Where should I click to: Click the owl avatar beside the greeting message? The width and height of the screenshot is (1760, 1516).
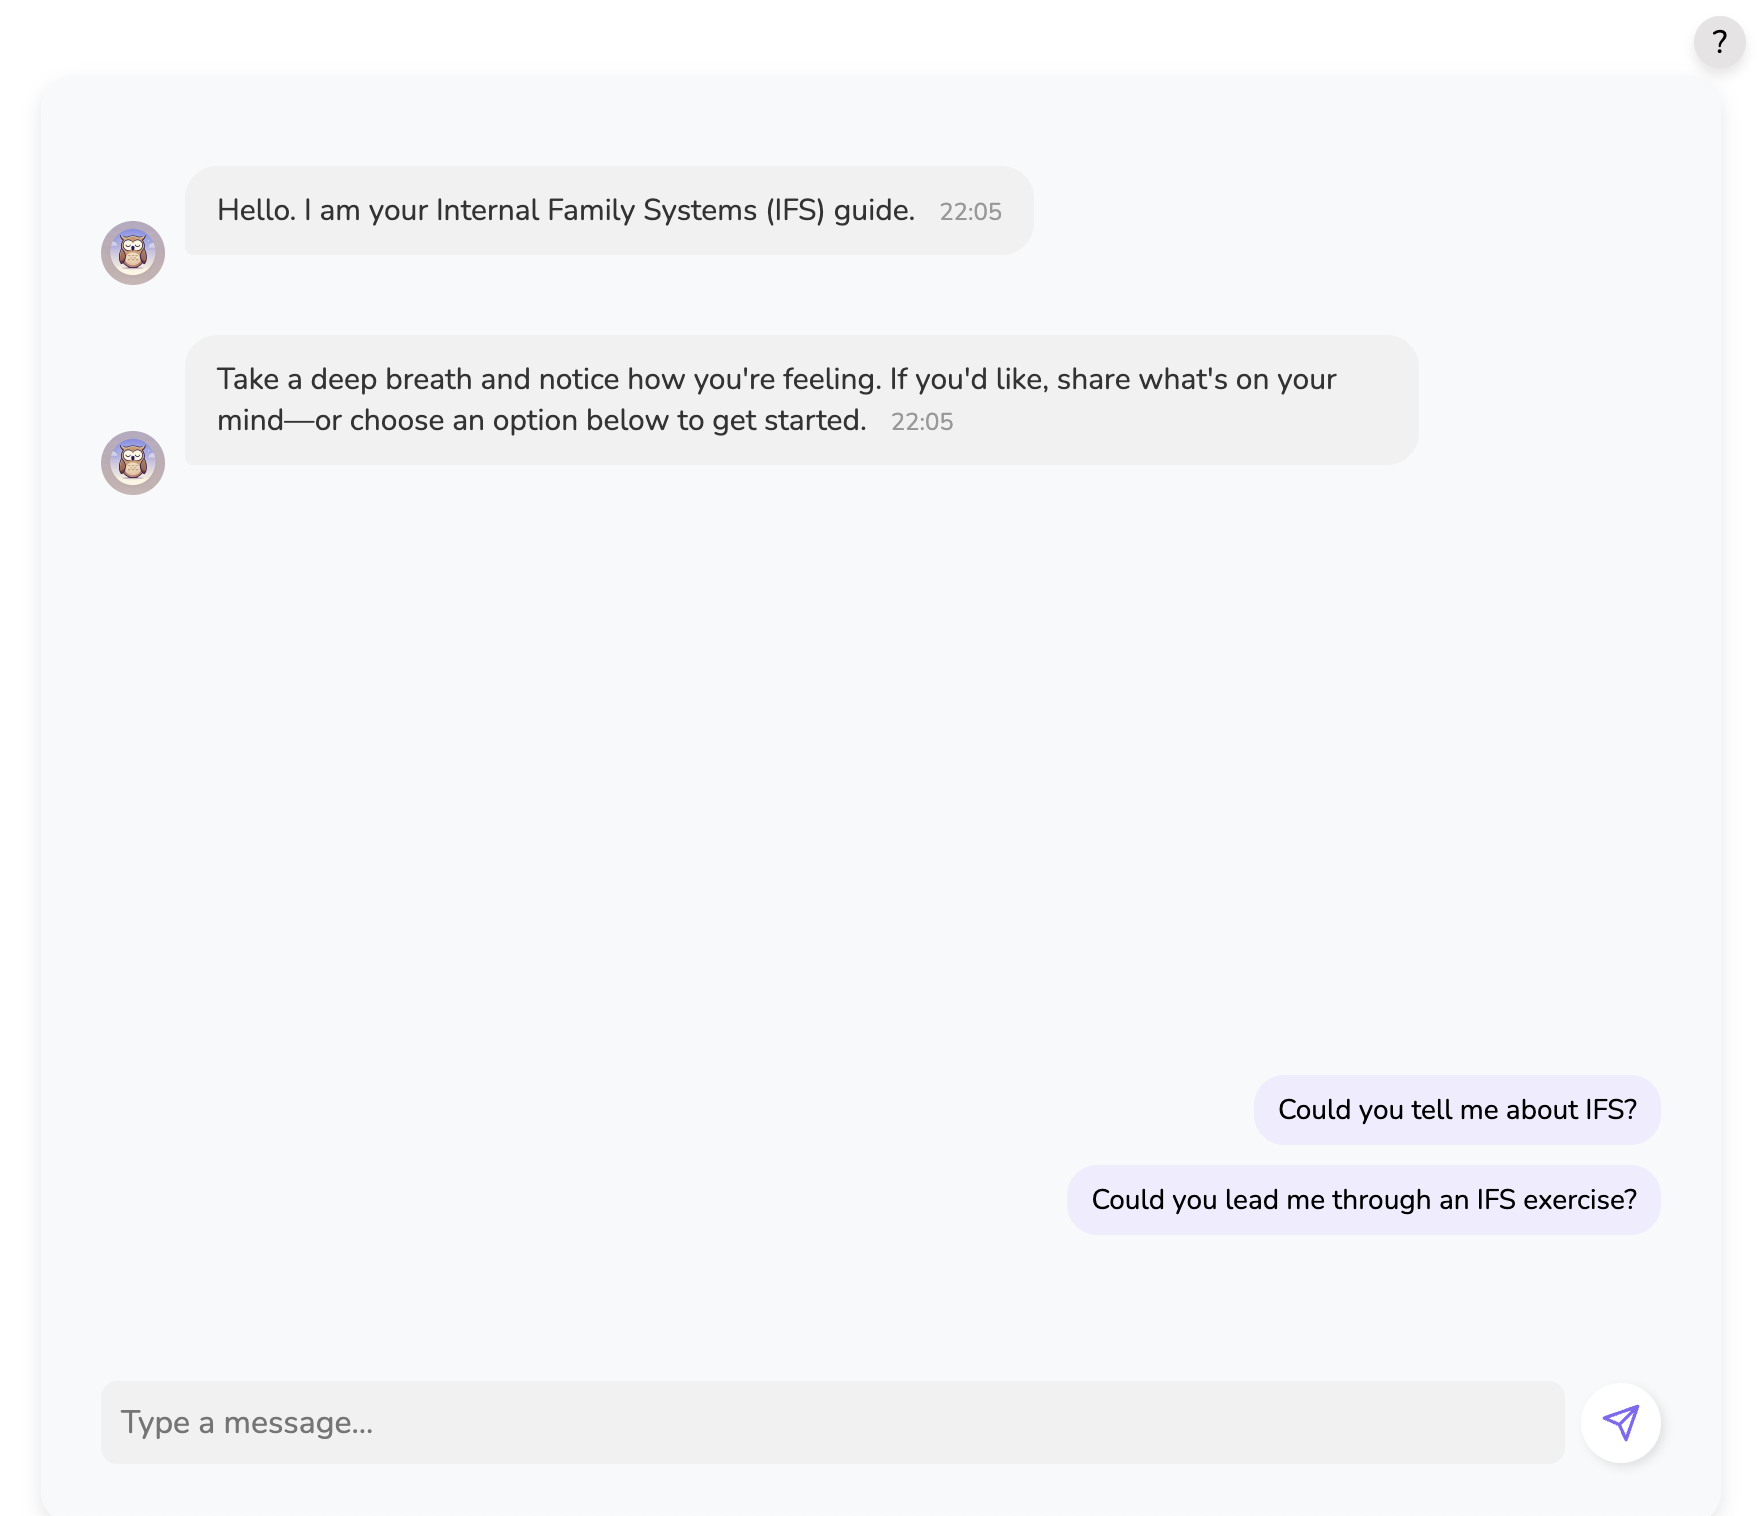(133, 253)
